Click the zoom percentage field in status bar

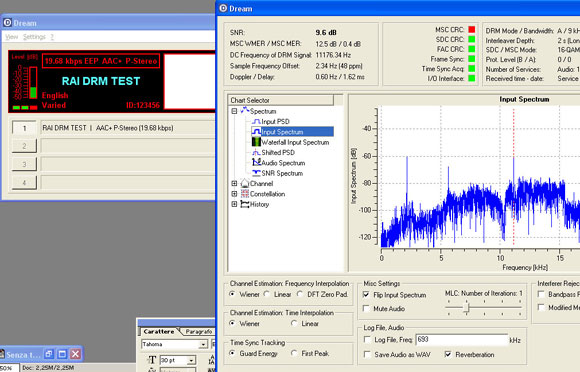pyautogui.click(x=9, y=368)
